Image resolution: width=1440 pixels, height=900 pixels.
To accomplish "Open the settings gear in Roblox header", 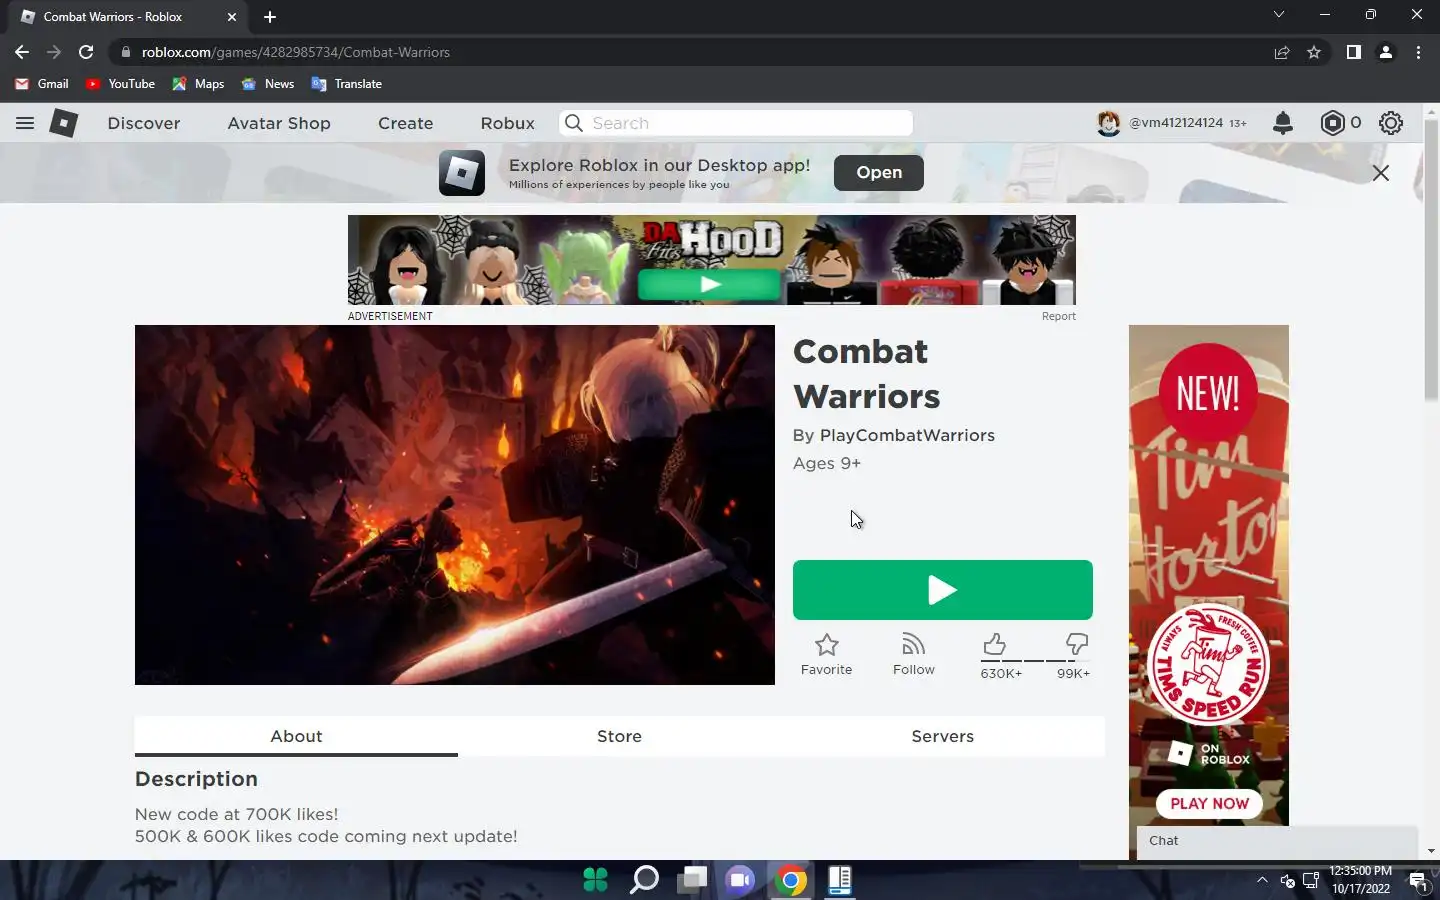I will point(1391,123).
